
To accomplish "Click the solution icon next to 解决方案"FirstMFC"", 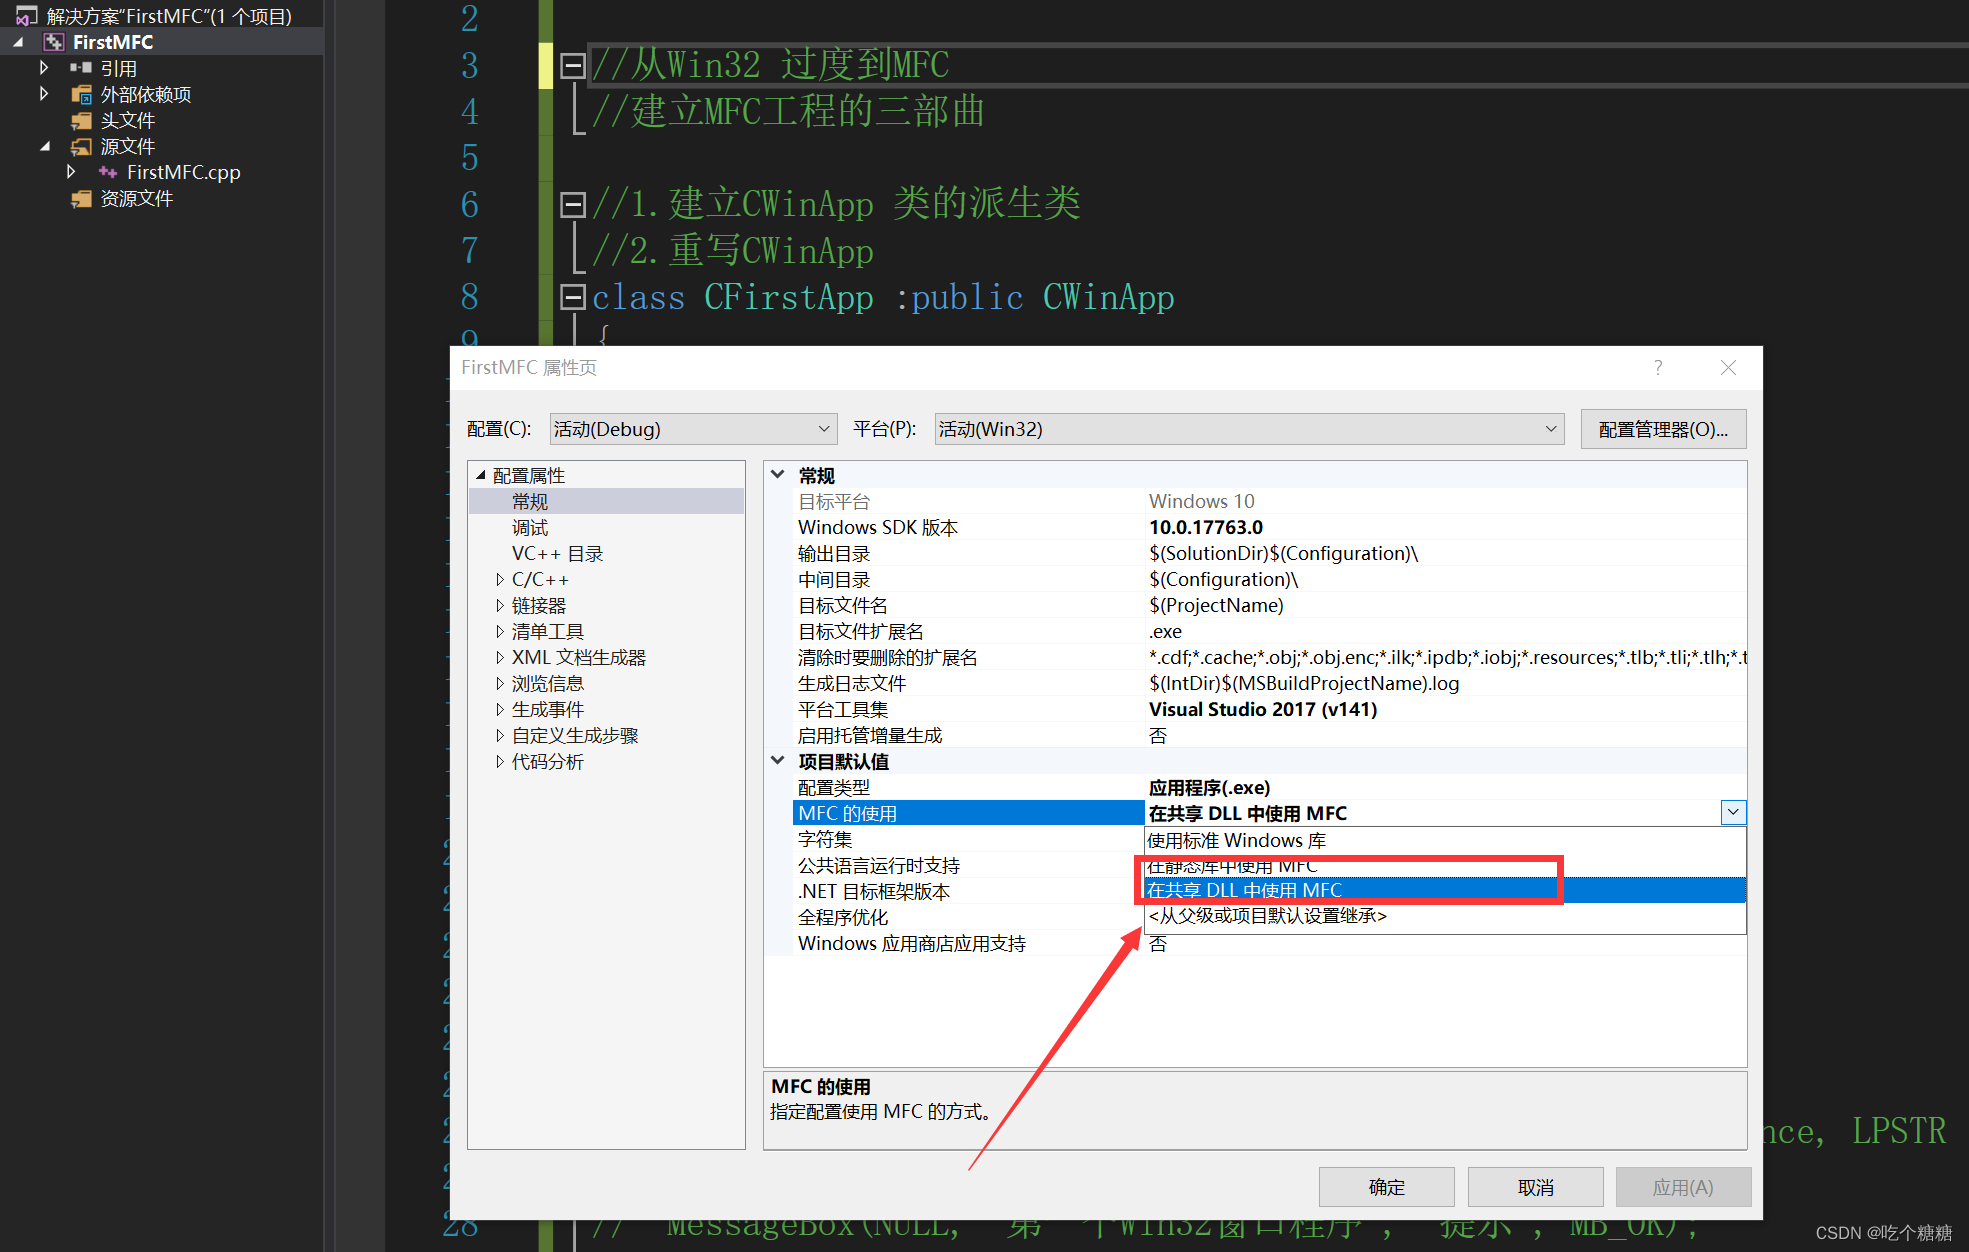I will point(25,15).
